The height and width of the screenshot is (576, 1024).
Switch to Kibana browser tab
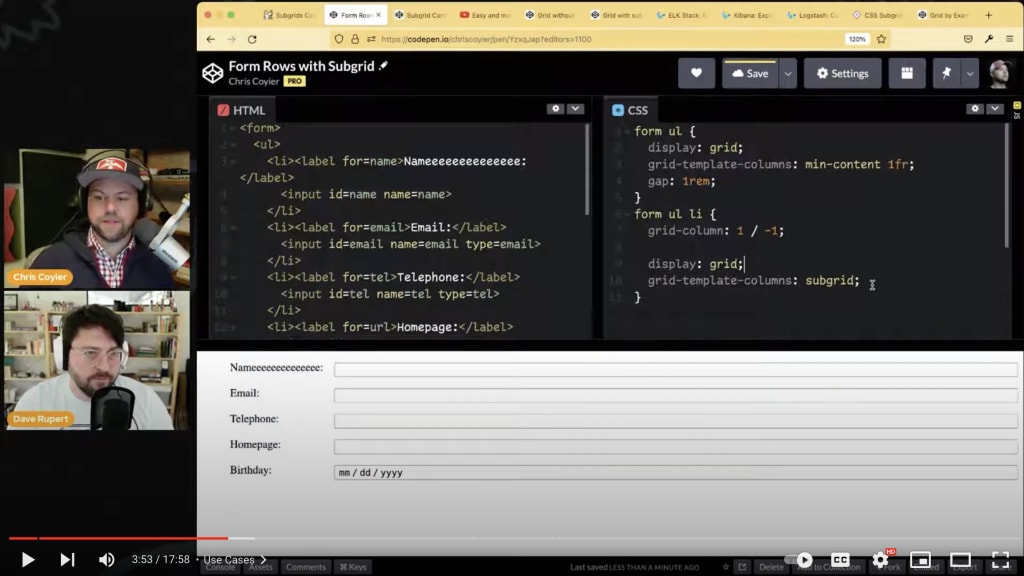(x=746, y=14)
